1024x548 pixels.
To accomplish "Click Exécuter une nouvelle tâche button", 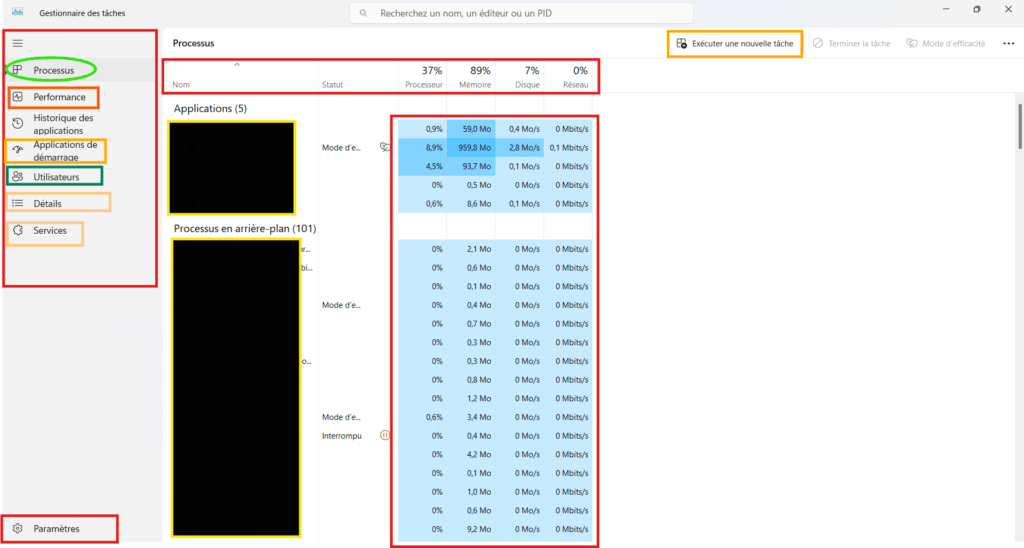I will click(734, 44).
